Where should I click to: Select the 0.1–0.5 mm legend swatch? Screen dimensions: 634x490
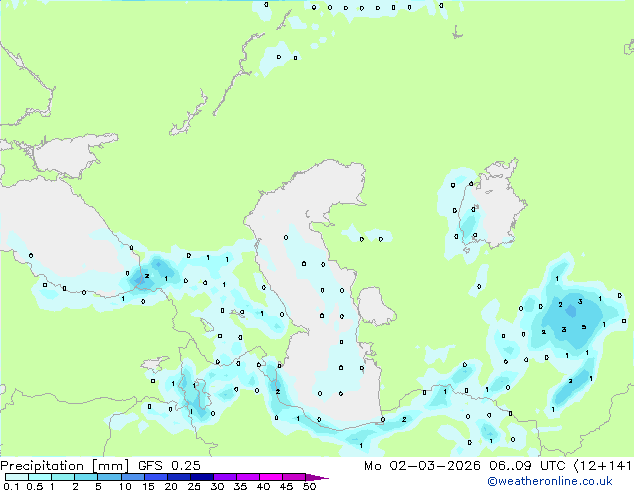17,477
